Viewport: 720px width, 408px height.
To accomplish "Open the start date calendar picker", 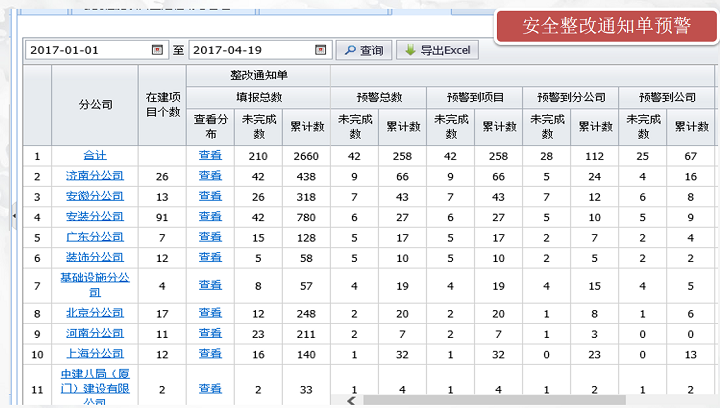I will (x=157, y=50).
